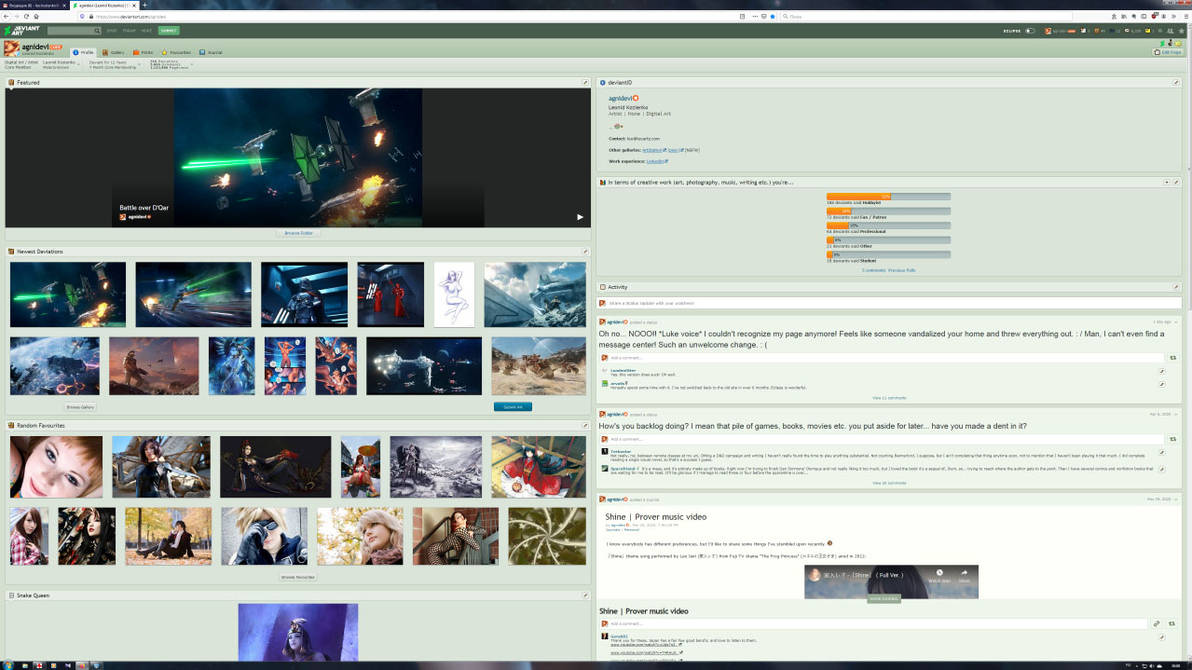Expand options arrow on Shine journal post

tap(1176, 500)
